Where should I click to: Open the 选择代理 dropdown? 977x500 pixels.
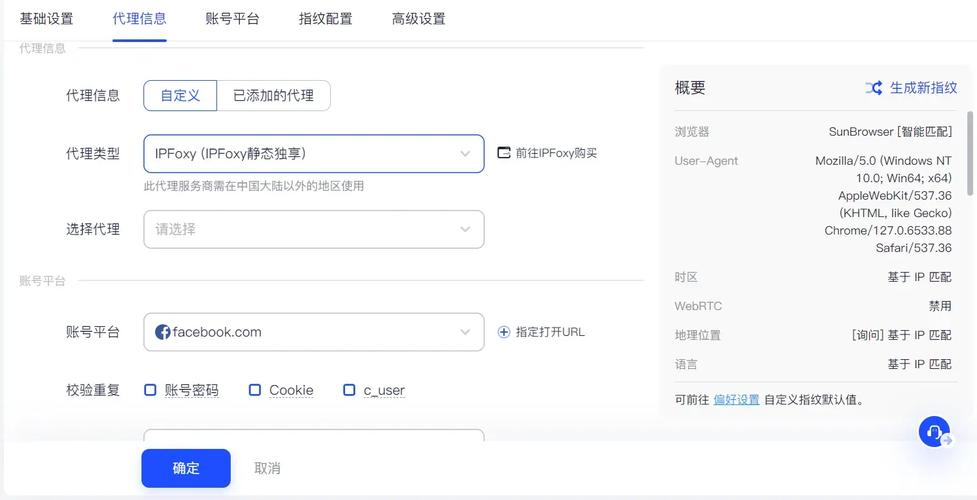point(313,229)
